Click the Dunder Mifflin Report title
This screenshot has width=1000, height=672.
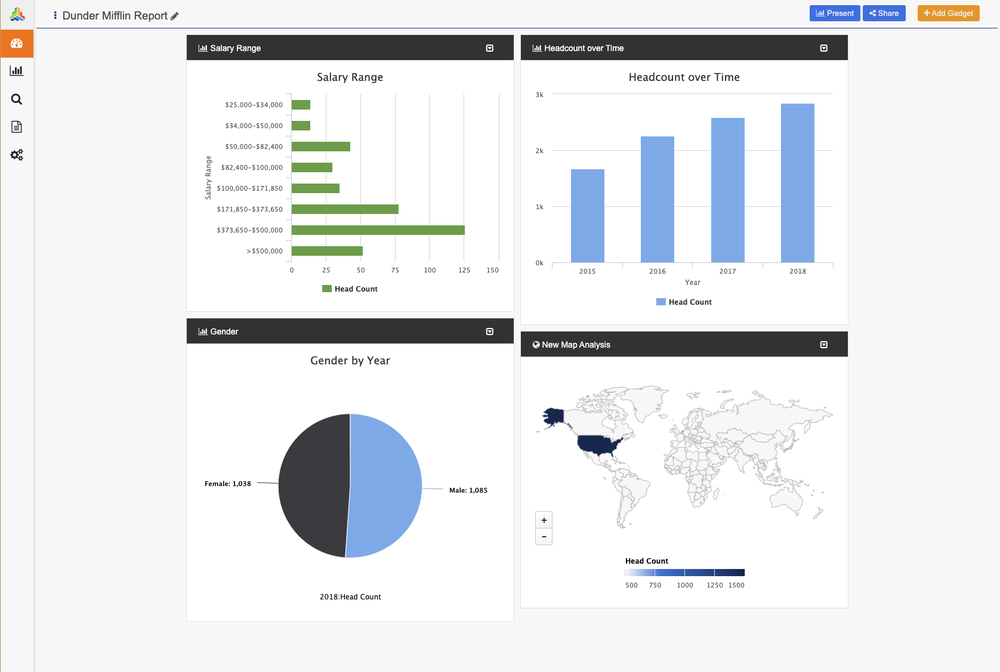coord(115,15)
